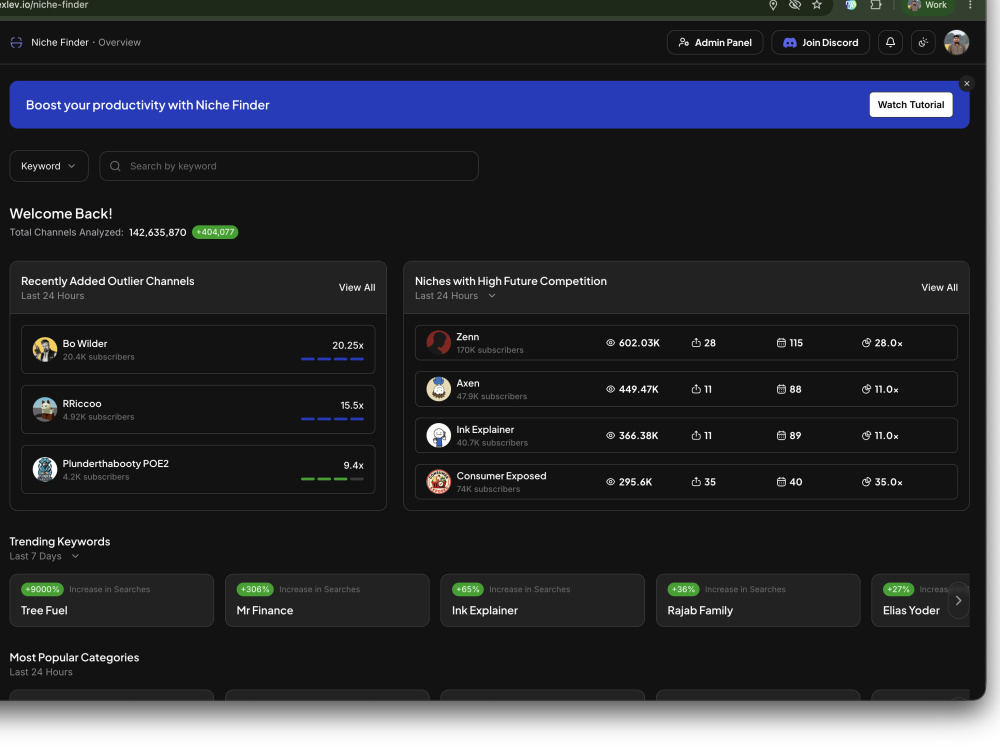Click the +404,077 channels badge

(x=215, y=232)
